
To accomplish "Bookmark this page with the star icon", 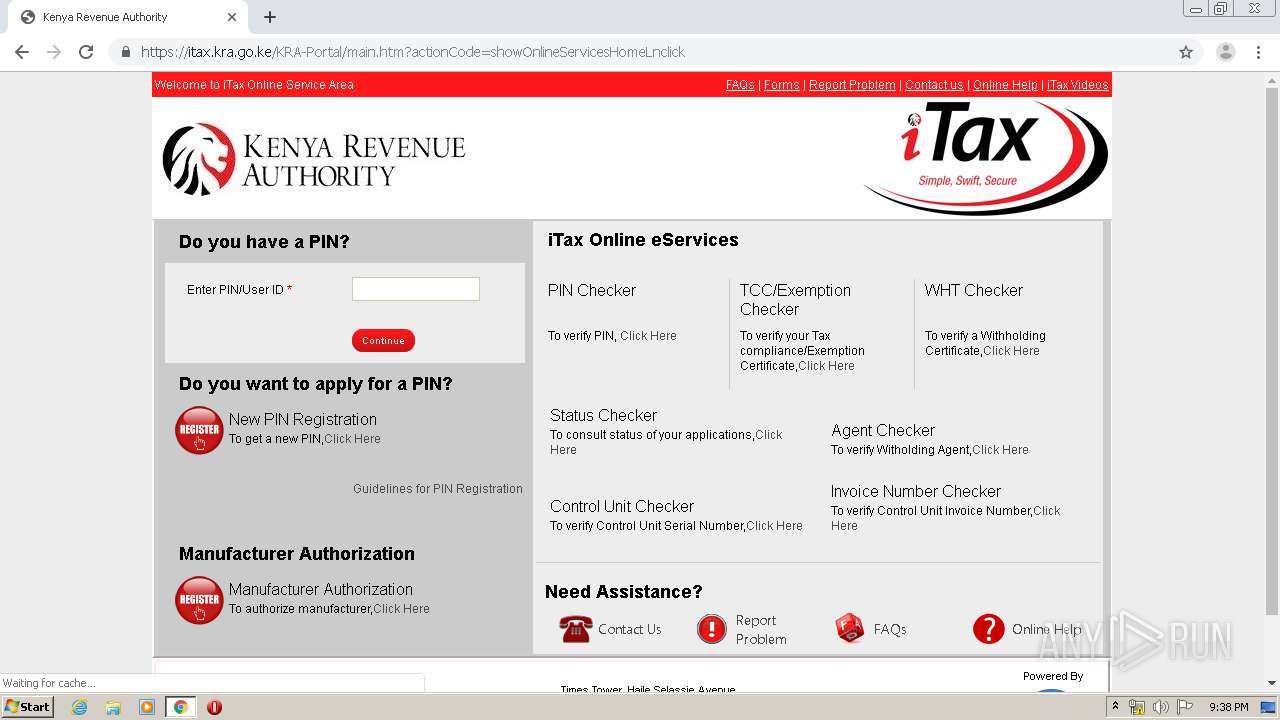I will tap(1186, 52).
